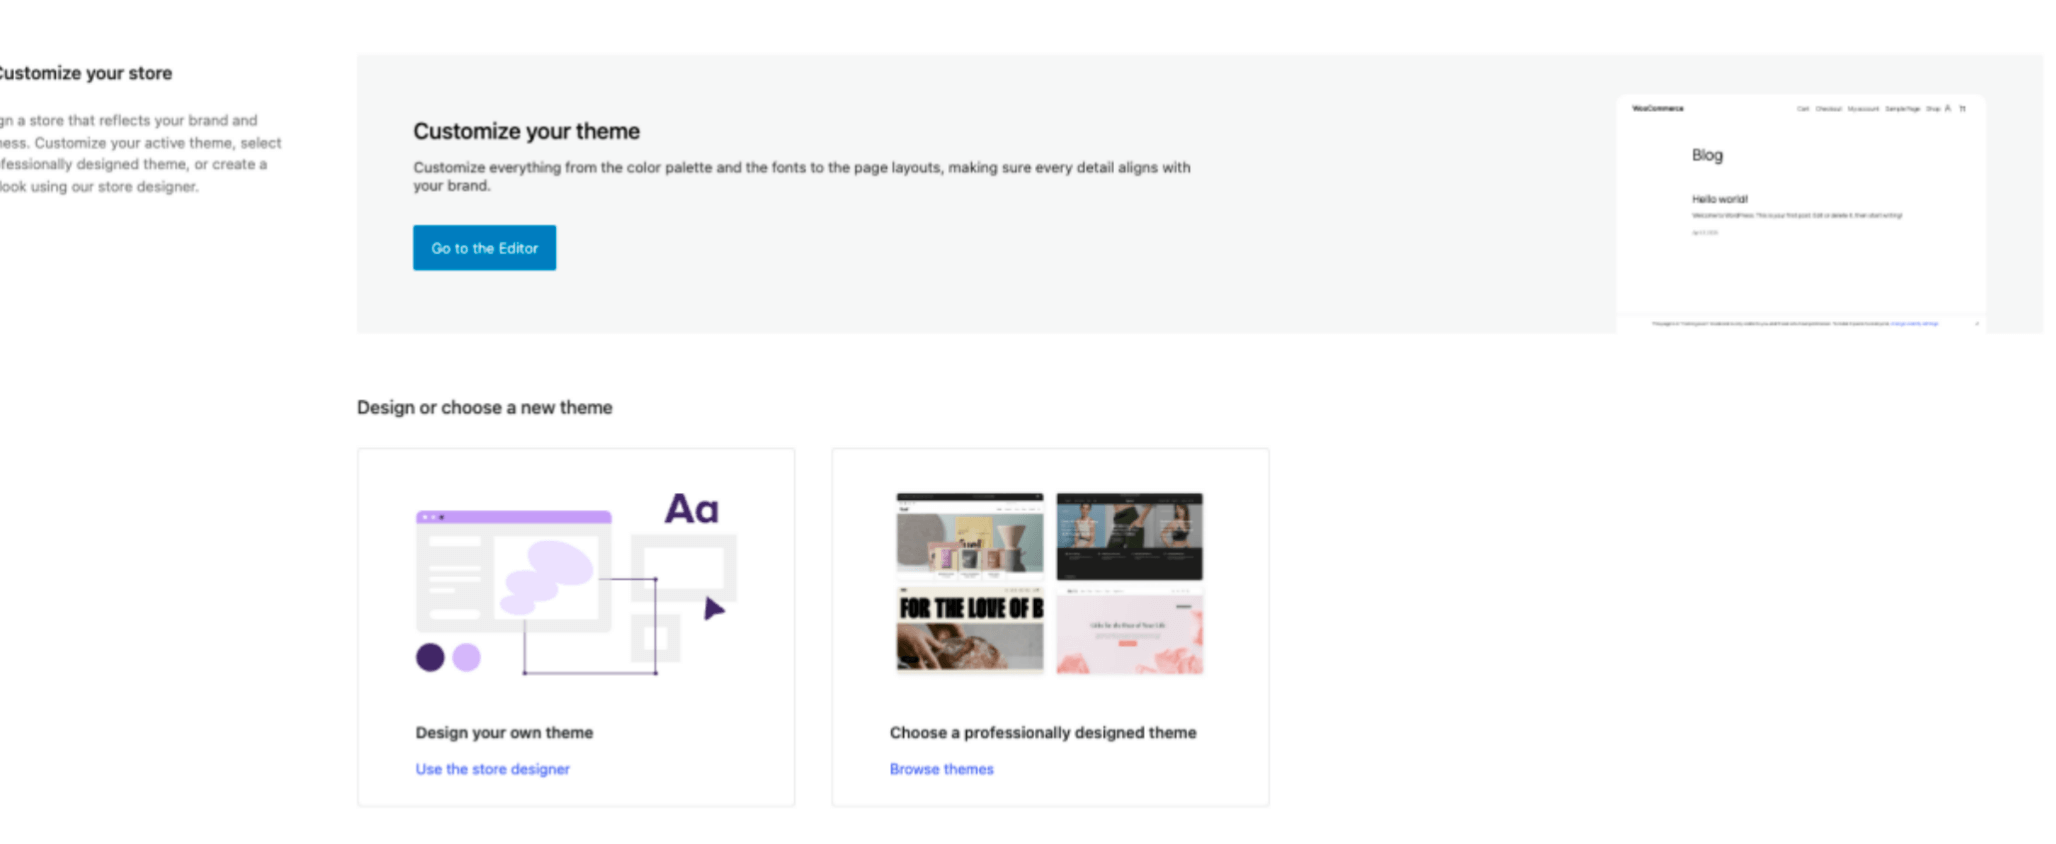Click the account icon in preview header
This screenshot has height=844, width=2056.
click(1947, 108)
